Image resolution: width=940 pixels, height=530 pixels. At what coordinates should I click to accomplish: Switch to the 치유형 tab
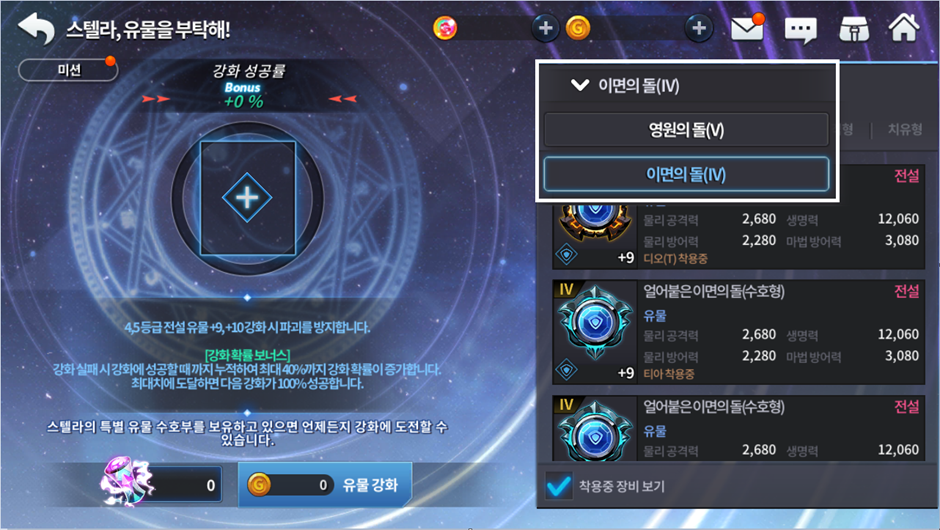(905, 129)
